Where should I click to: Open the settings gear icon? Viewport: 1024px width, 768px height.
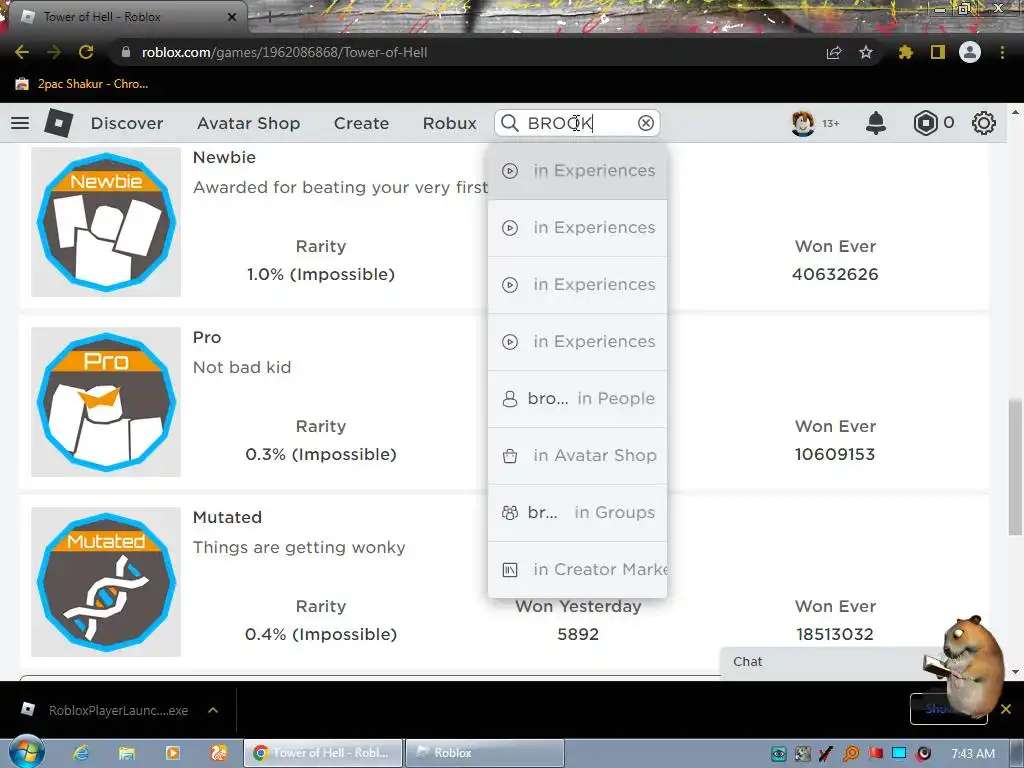[x=984, y=123]
